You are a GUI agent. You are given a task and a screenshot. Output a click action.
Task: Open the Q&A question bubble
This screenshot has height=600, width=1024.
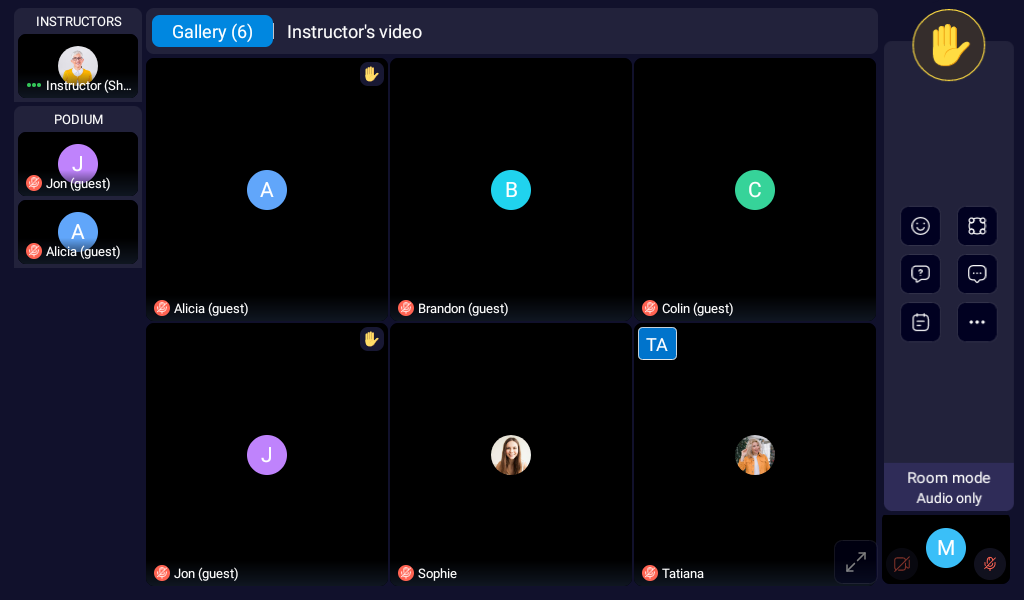point(920,274)
